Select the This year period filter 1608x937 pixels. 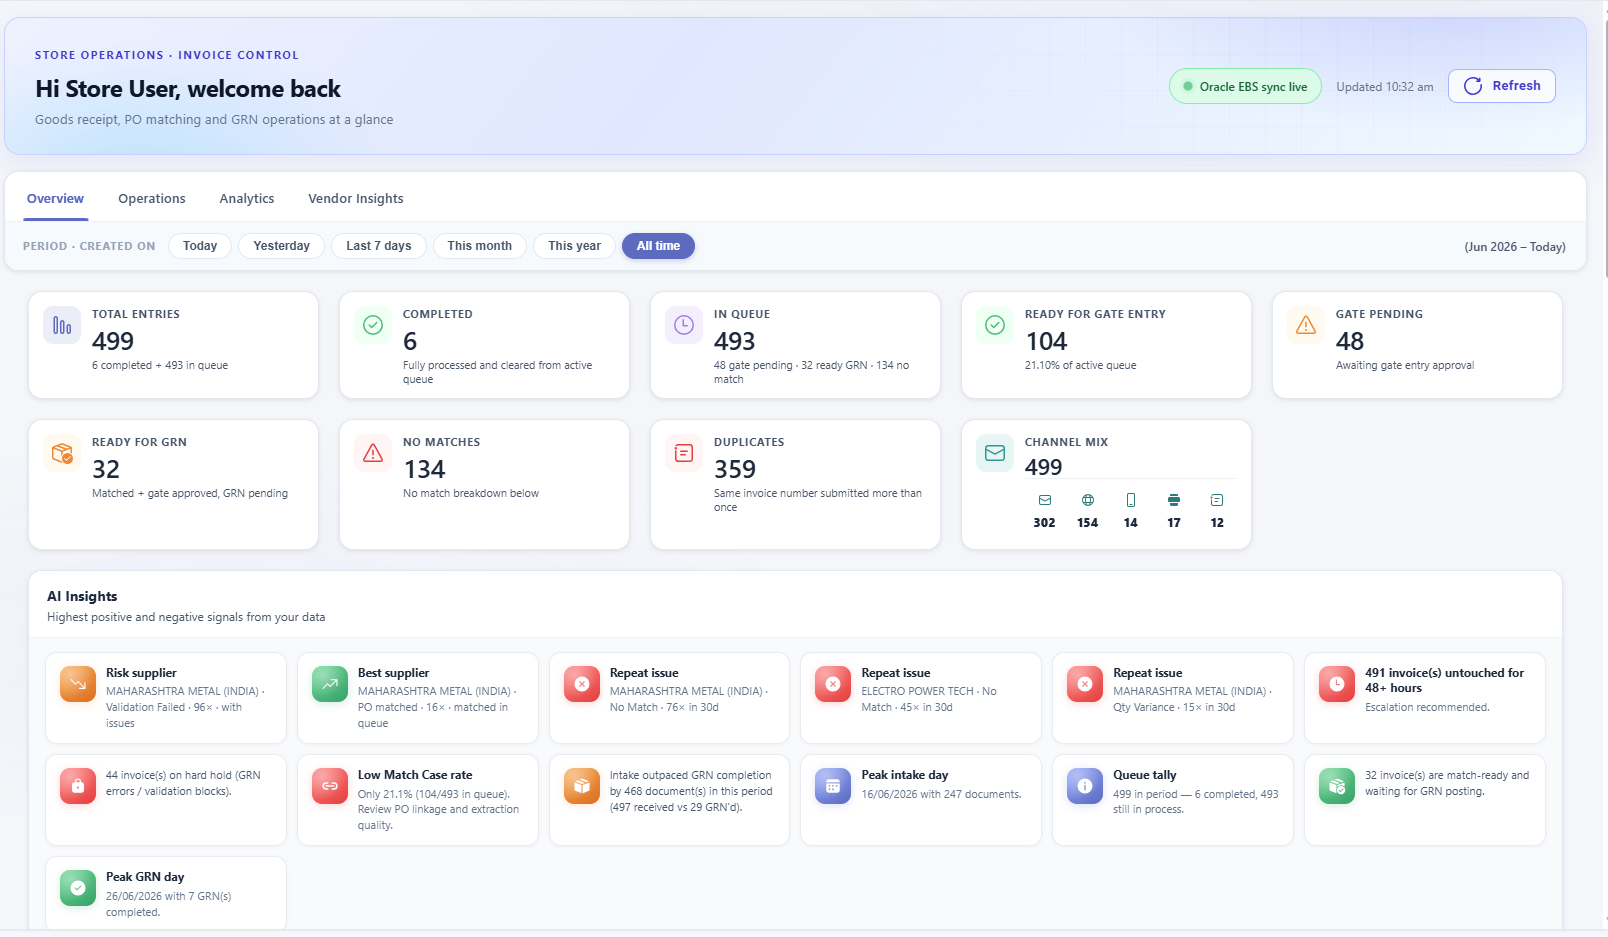pyautogui.click(x=575, y=246)
